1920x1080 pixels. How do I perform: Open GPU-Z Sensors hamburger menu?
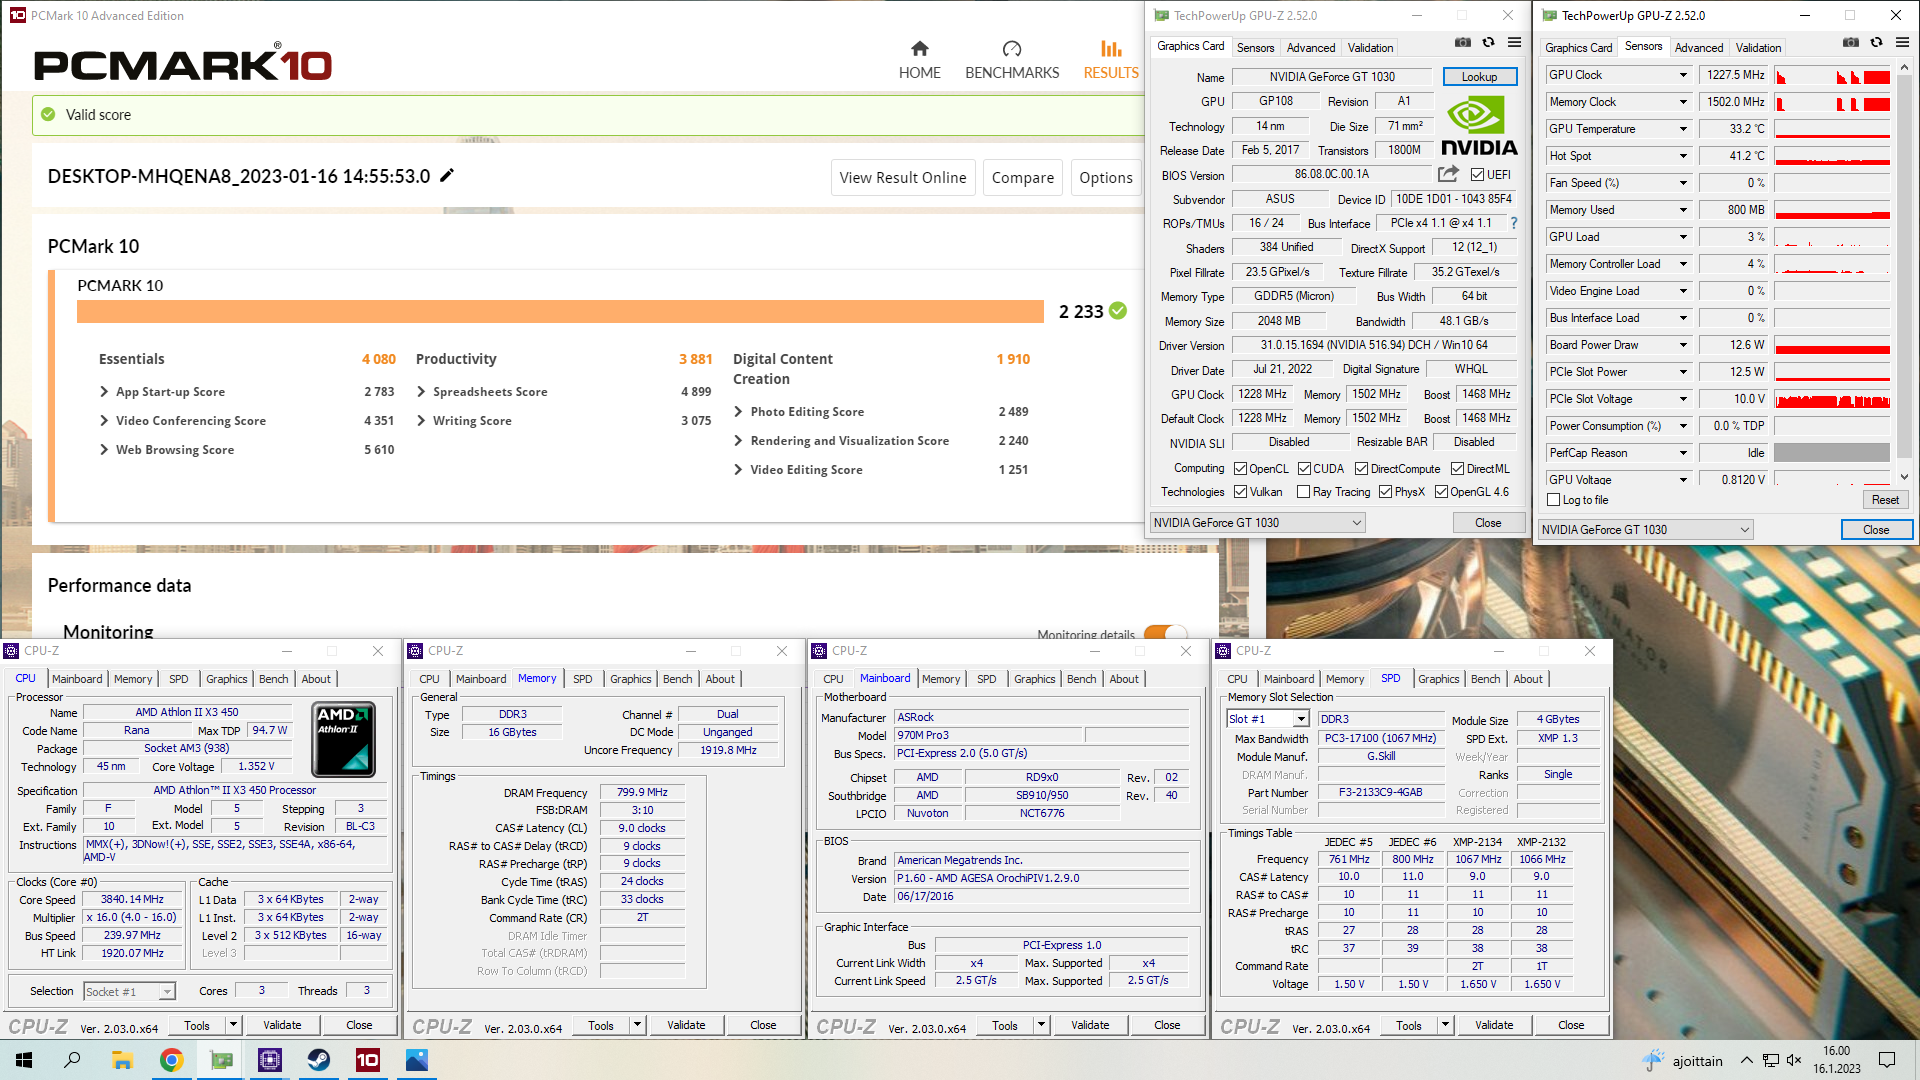click(1902, 43)
